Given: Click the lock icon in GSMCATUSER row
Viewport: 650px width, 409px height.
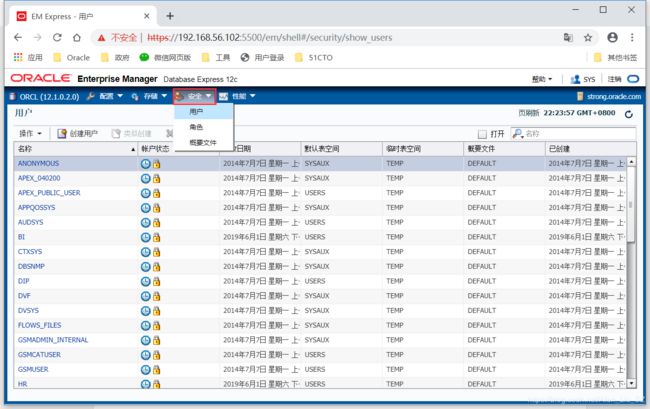Looking at the screenshot, I should pyautogui.click(x=156, y=355).
